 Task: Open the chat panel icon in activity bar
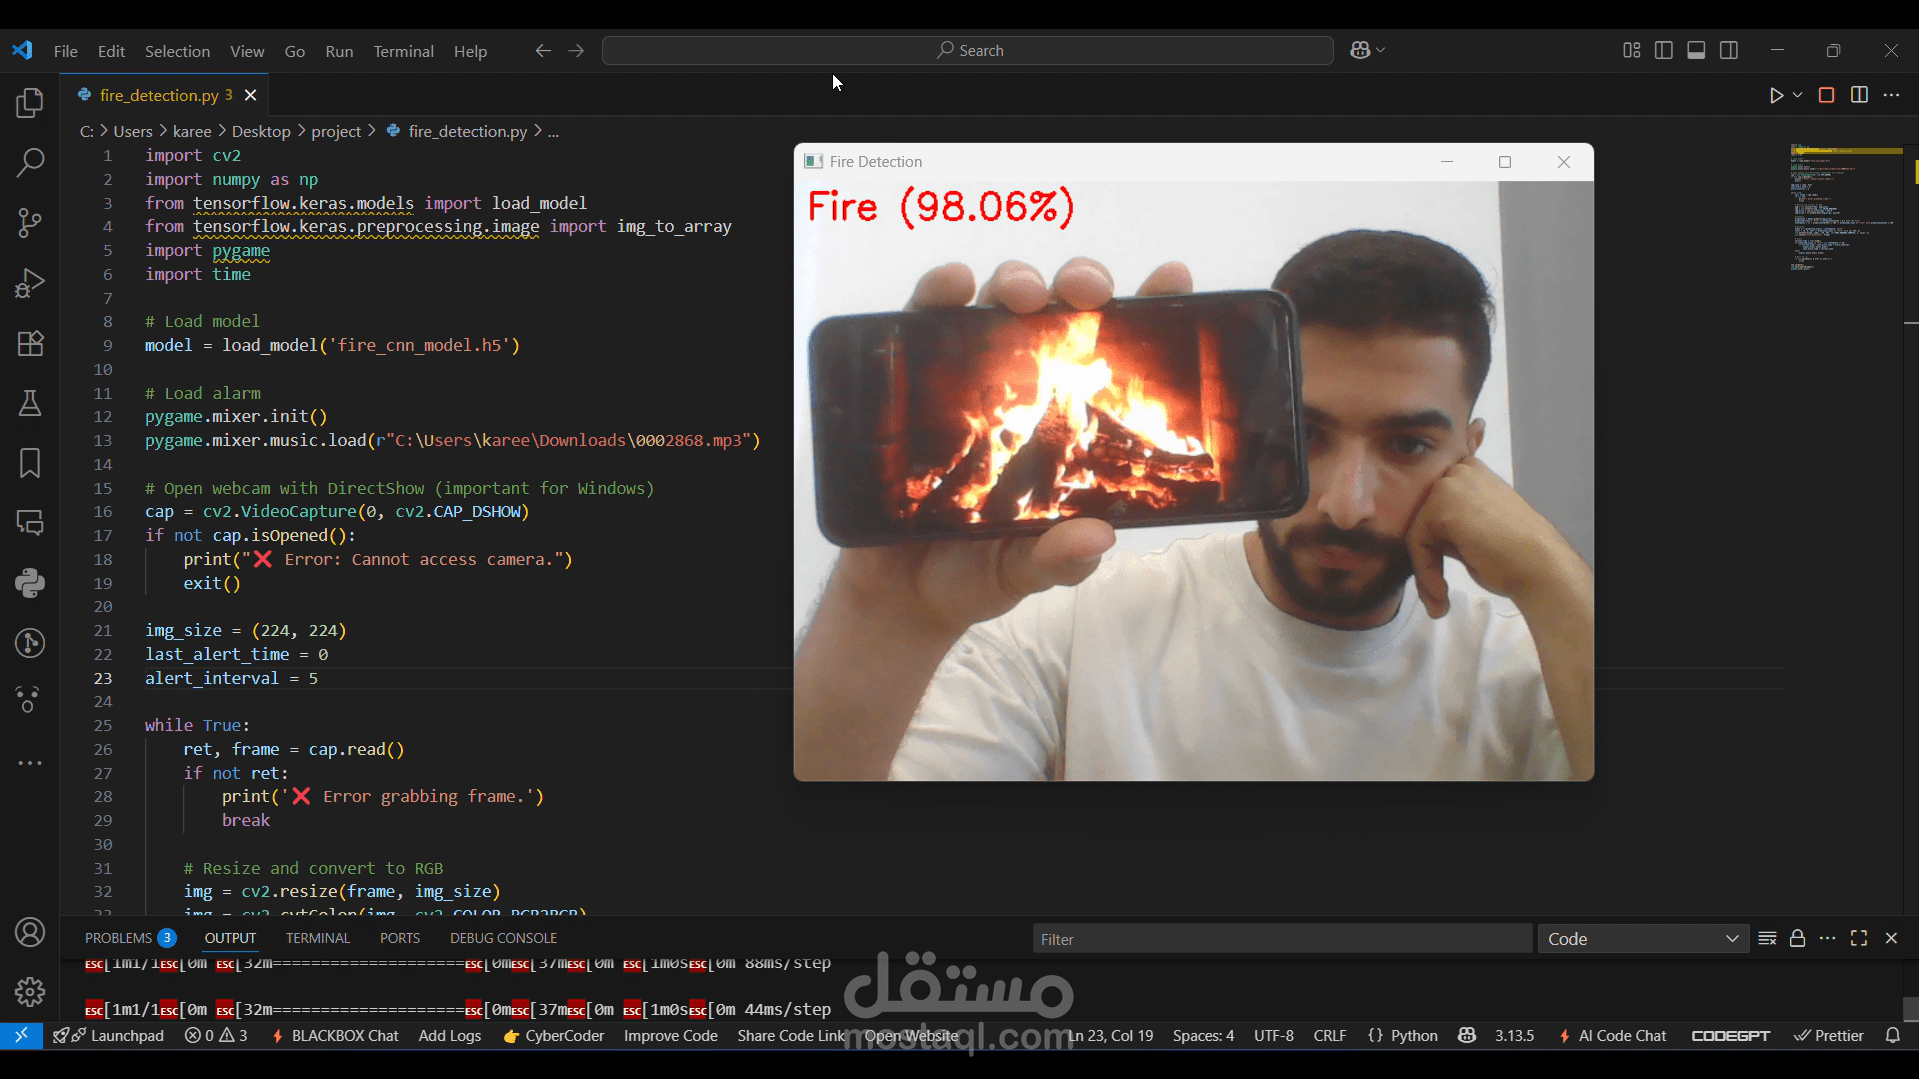30,523
